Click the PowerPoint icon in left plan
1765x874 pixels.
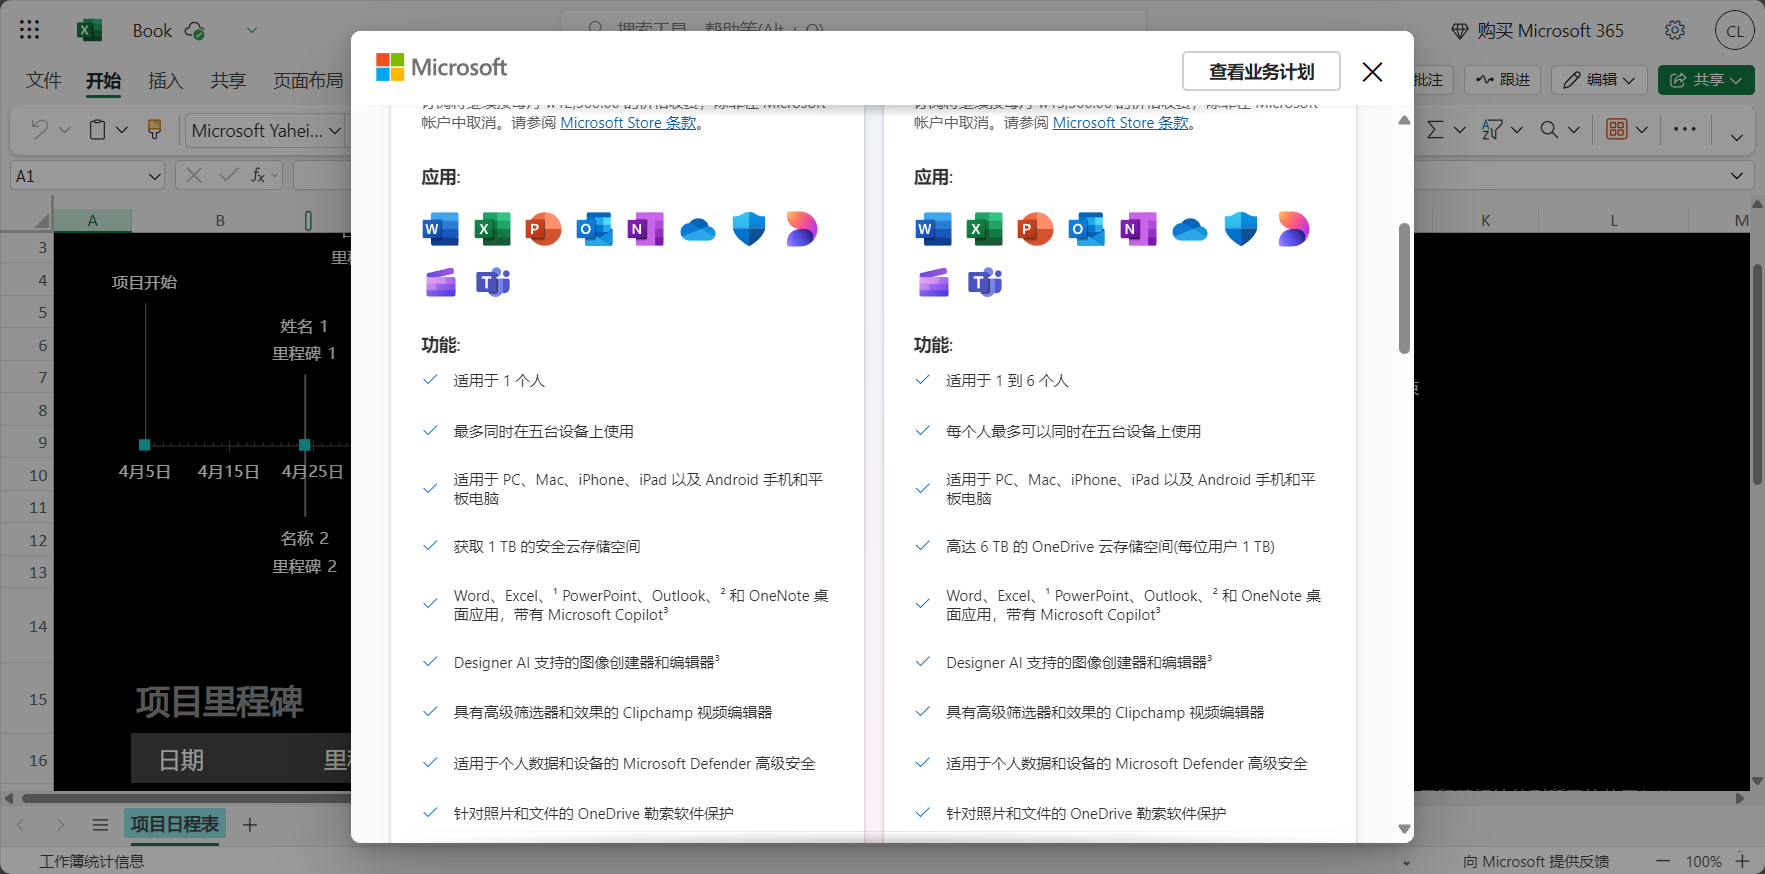click(x=543, y=229)
